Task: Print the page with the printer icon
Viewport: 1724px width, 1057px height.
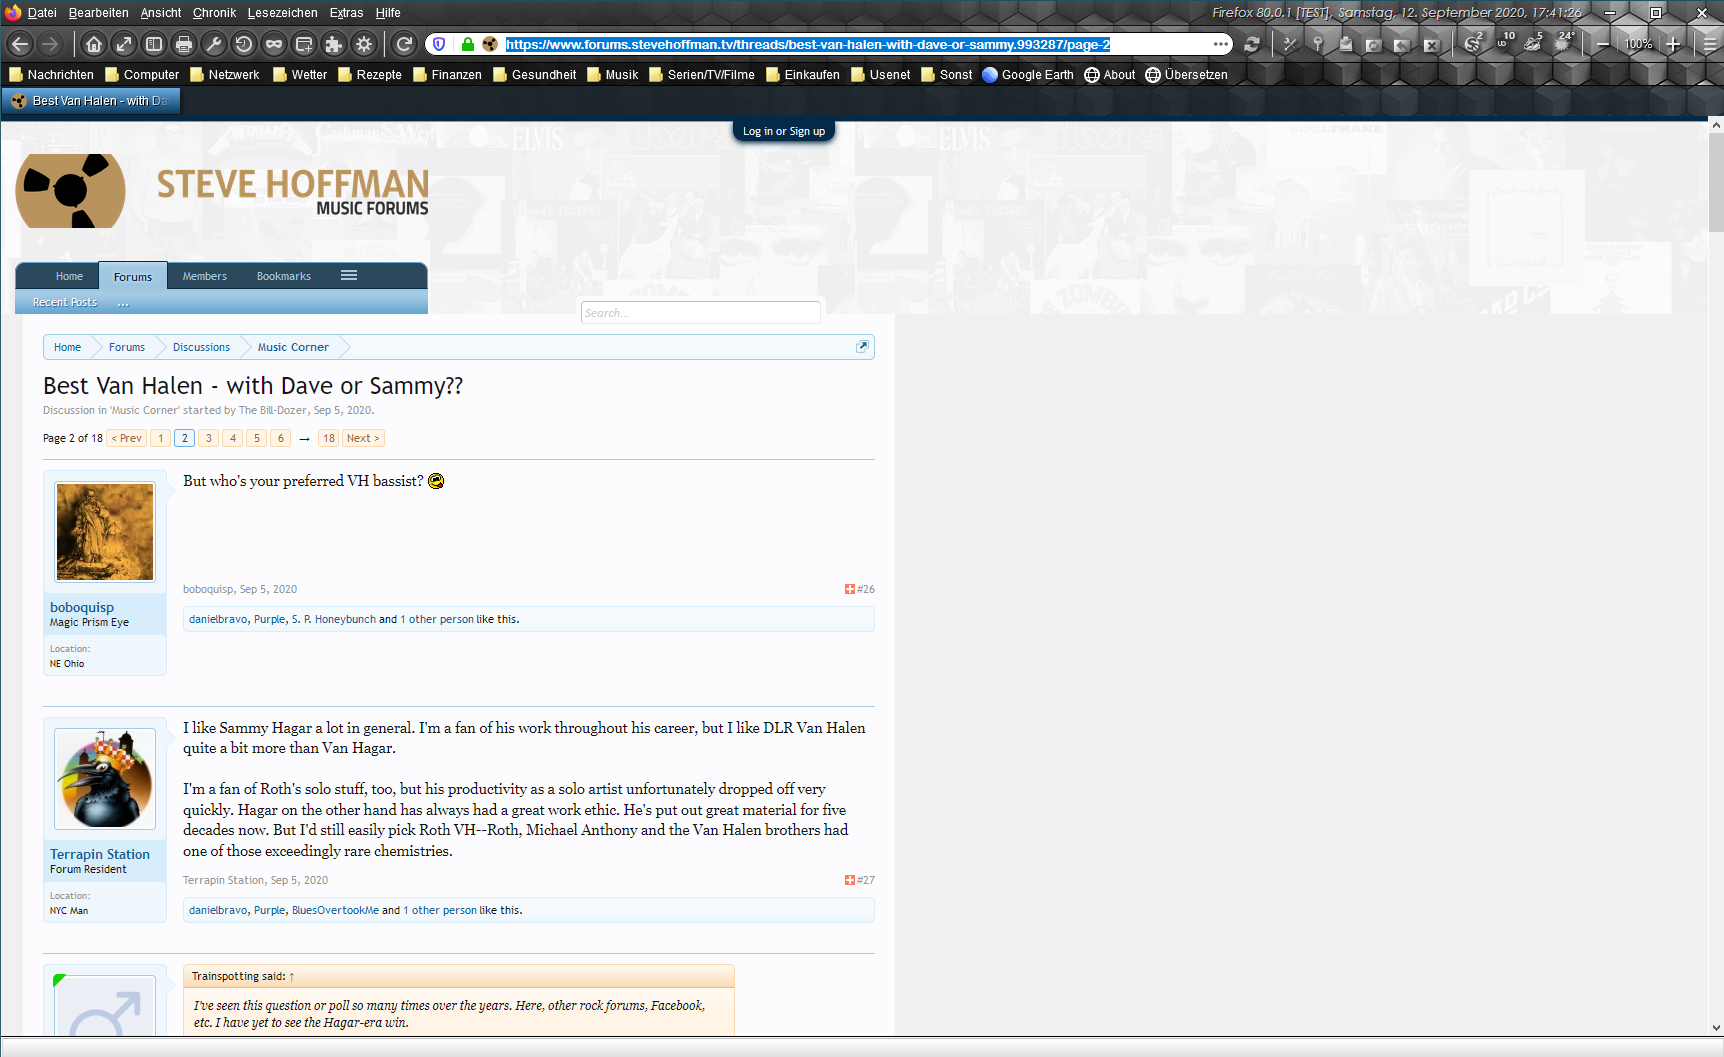Action: (184, 44)
